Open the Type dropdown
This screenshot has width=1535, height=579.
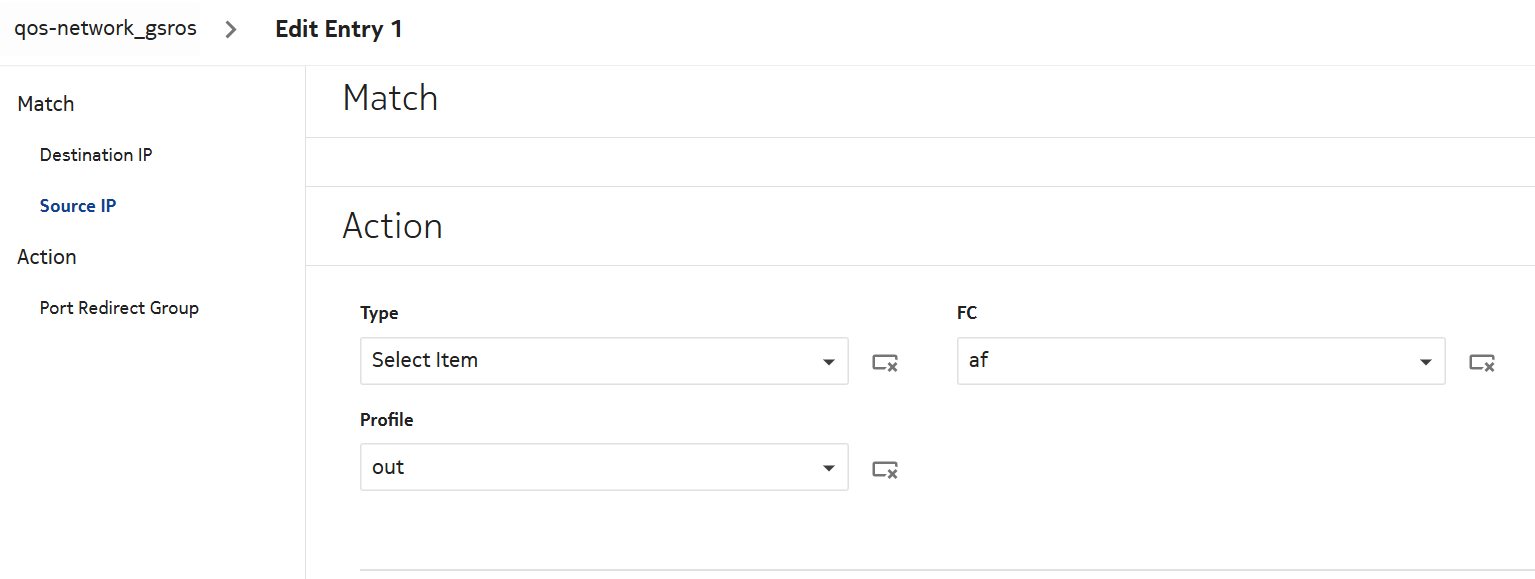point(604,361)
